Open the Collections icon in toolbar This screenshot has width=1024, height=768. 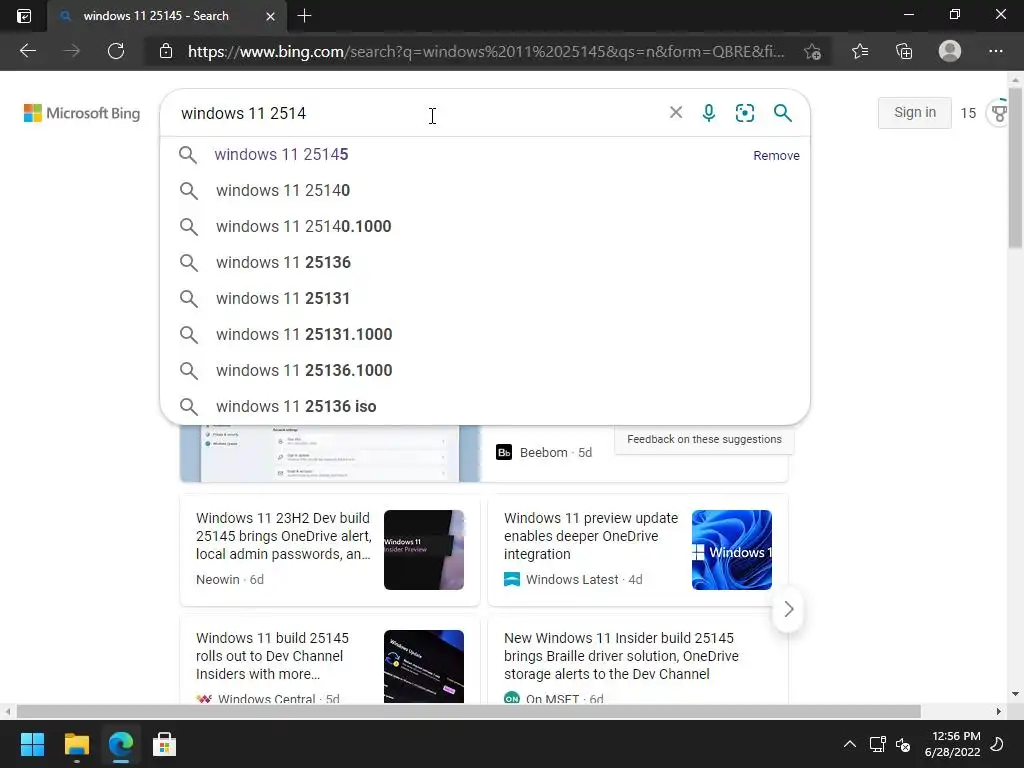(x=904, y=51)
